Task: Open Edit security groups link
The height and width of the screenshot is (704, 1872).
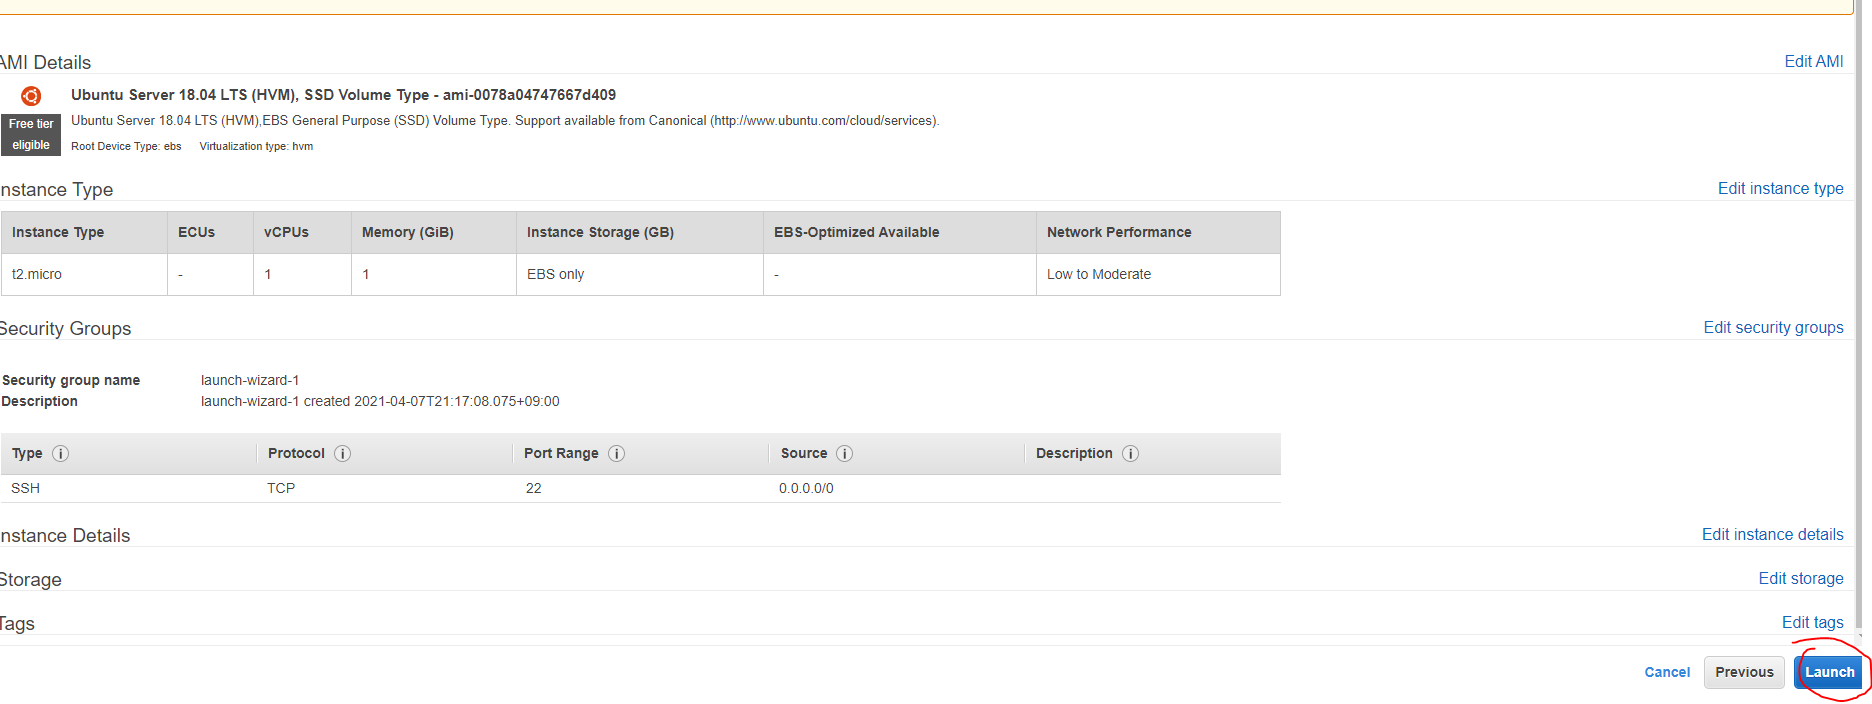Action: click(1773, 327)
